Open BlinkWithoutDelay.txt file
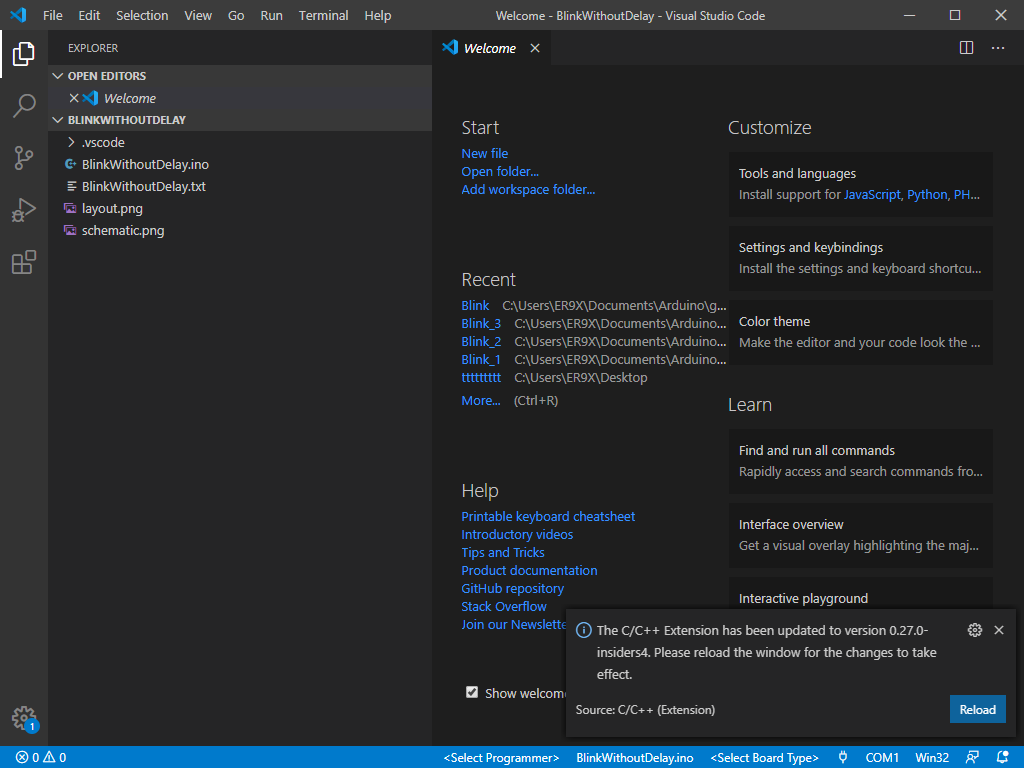This screenshot has width=1024, height=768. (240, 187)
